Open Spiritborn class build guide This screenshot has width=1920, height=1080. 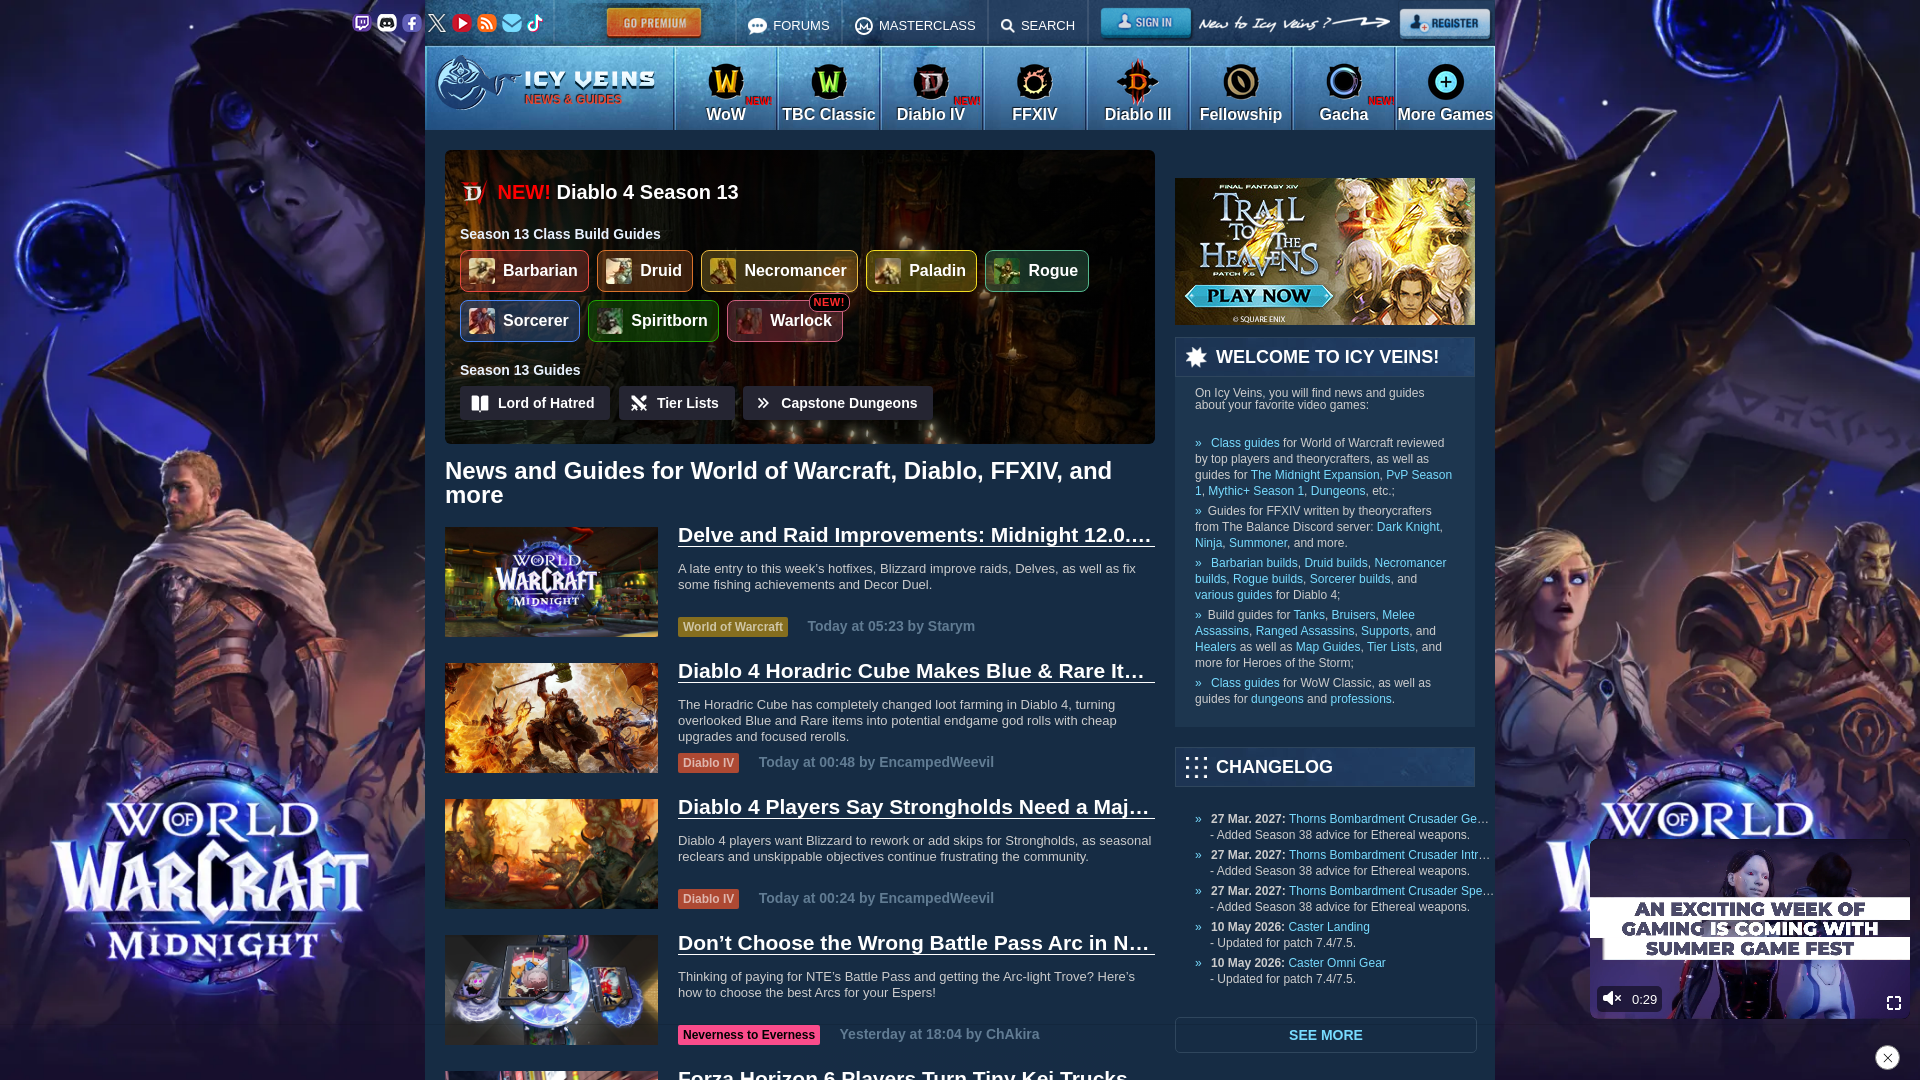coord(653,321)
